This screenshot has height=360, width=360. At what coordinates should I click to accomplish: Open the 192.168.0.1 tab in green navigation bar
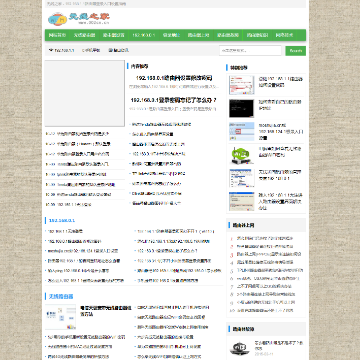(144, 35)
